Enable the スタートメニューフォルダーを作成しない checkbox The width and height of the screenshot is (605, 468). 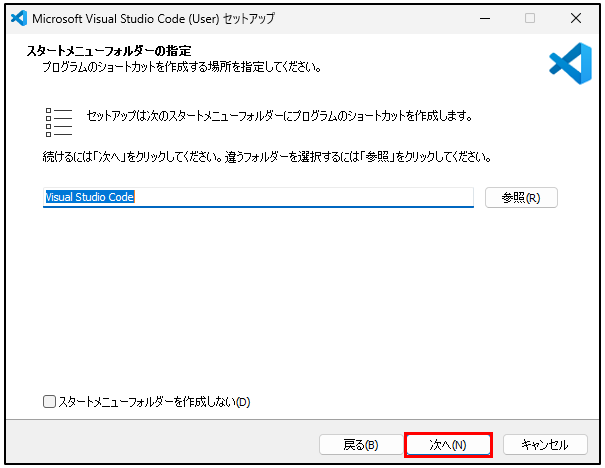(x=50, y=402)
